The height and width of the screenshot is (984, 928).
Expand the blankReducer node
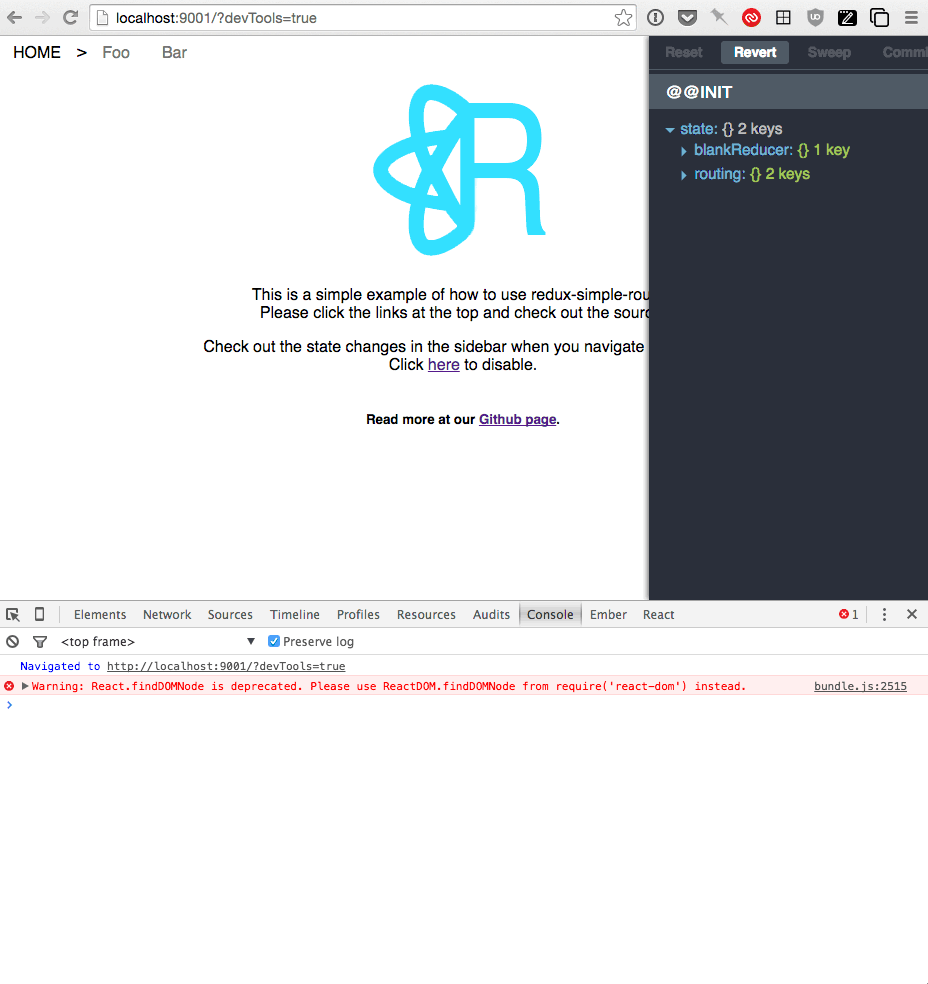click(683, 151)
